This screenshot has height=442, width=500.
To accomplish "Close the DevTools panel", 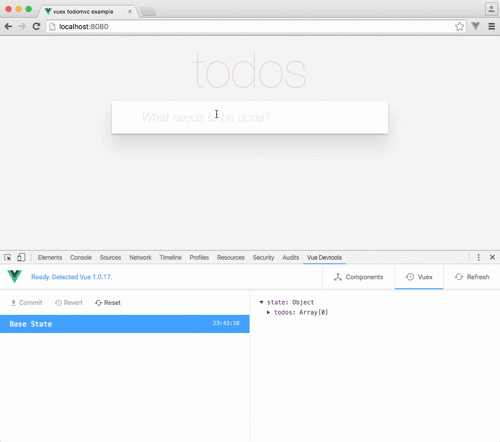I will (492, 257).
